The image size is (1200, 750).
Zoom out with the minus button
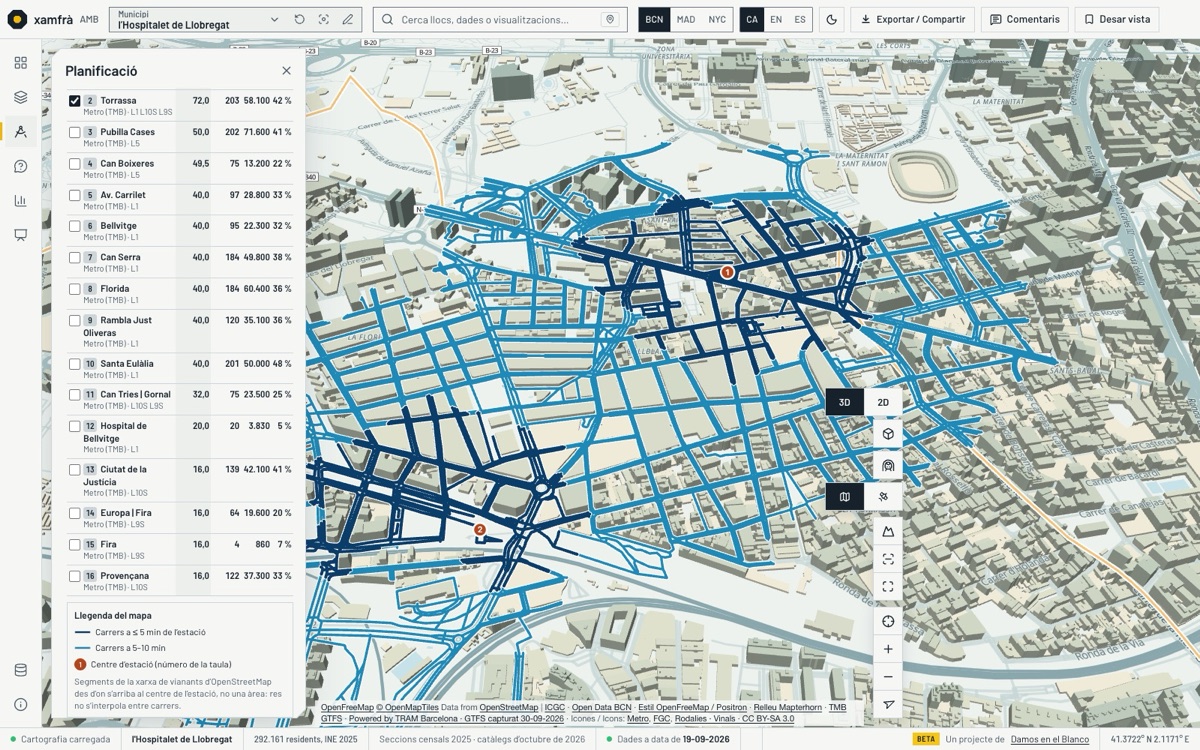click(x=888, y=677)
